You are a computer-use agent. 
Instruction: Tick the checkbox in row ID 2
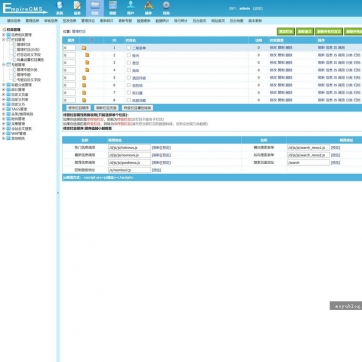128,55
